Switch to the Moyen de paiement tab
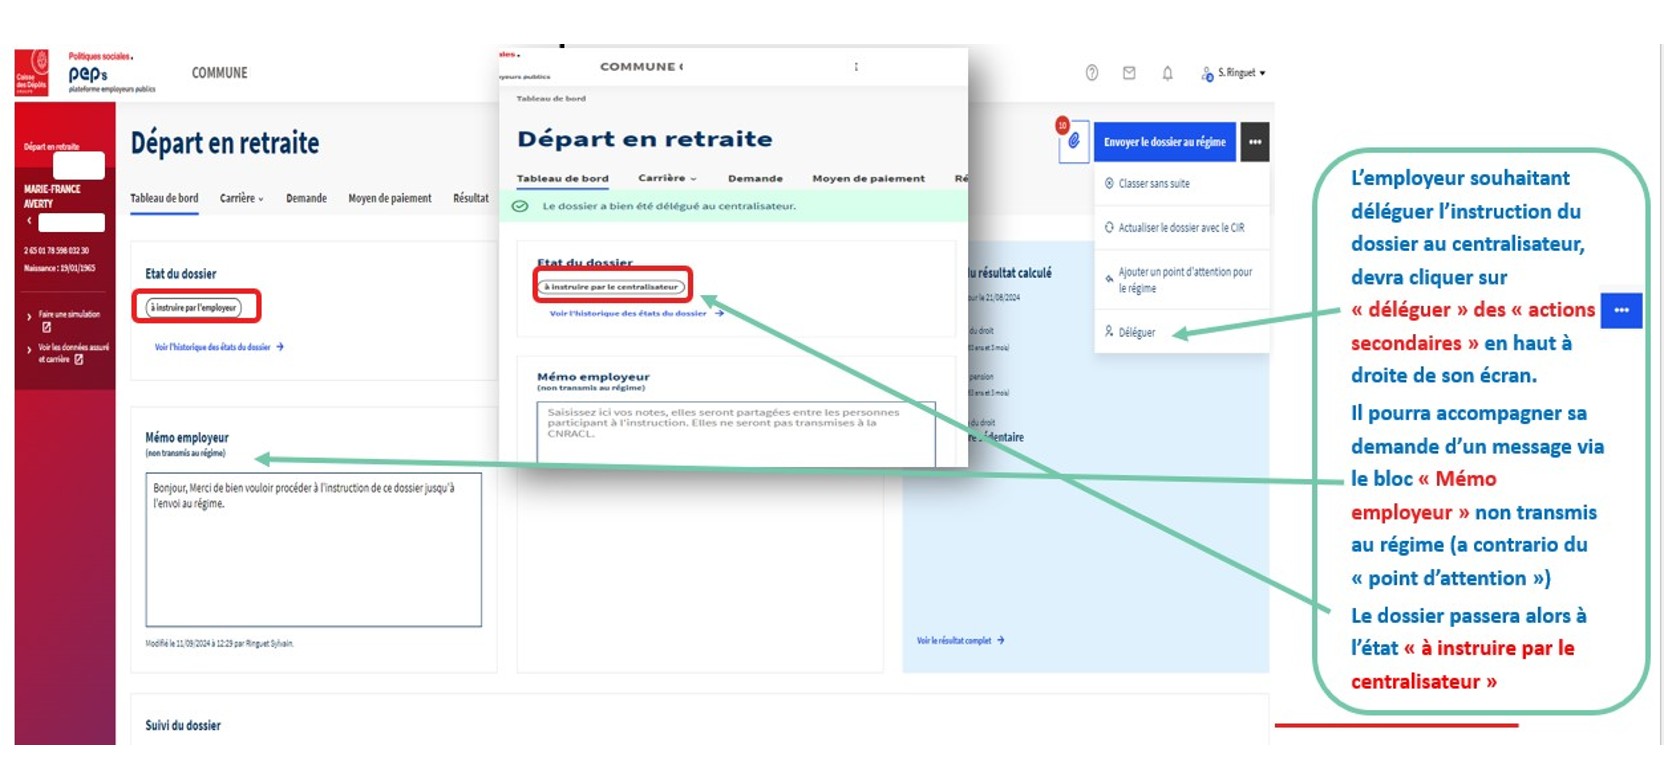Viewport: 1678px width, 772px height. click(389, 198)
